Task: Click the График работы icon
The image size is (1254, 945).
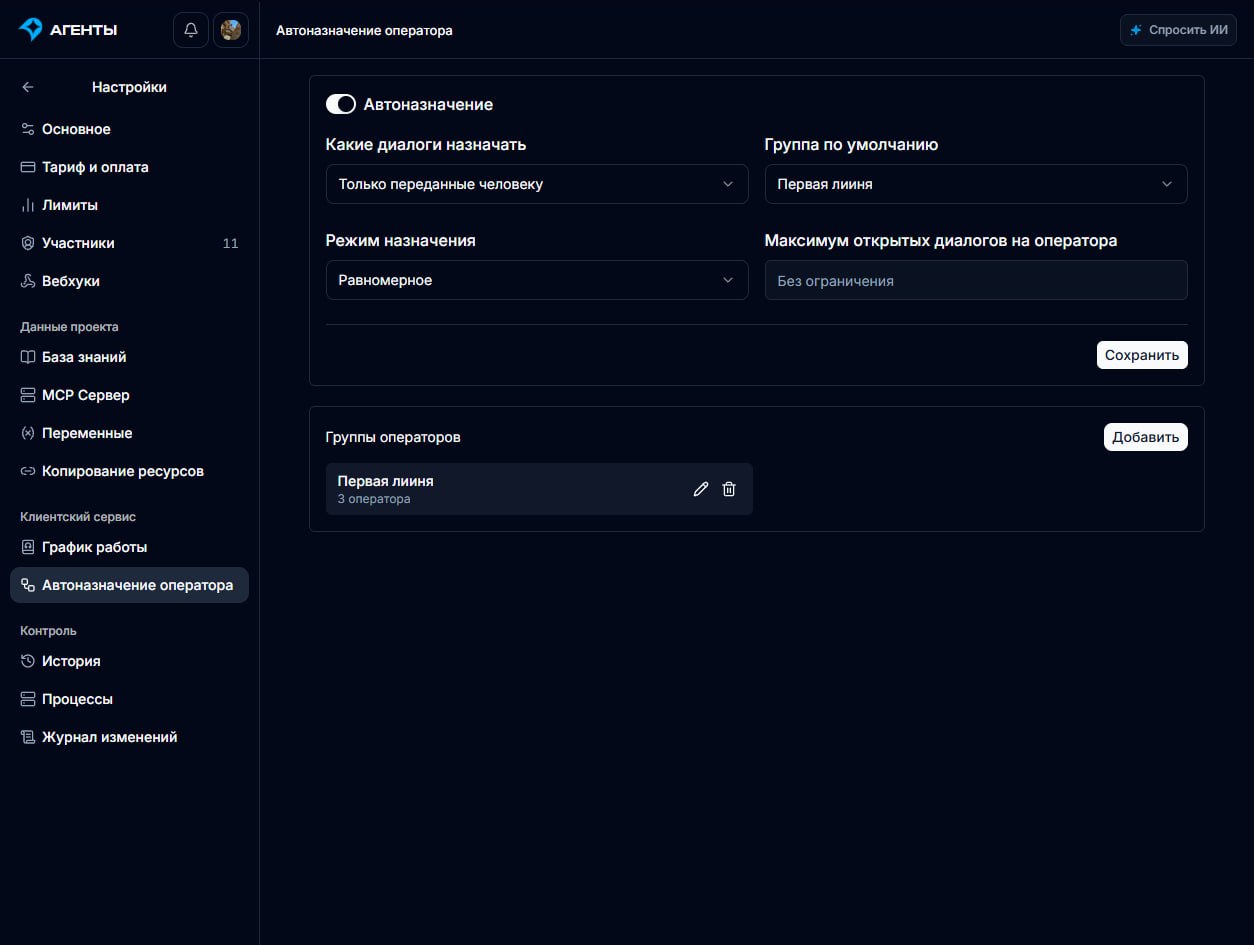Action: 28,547
